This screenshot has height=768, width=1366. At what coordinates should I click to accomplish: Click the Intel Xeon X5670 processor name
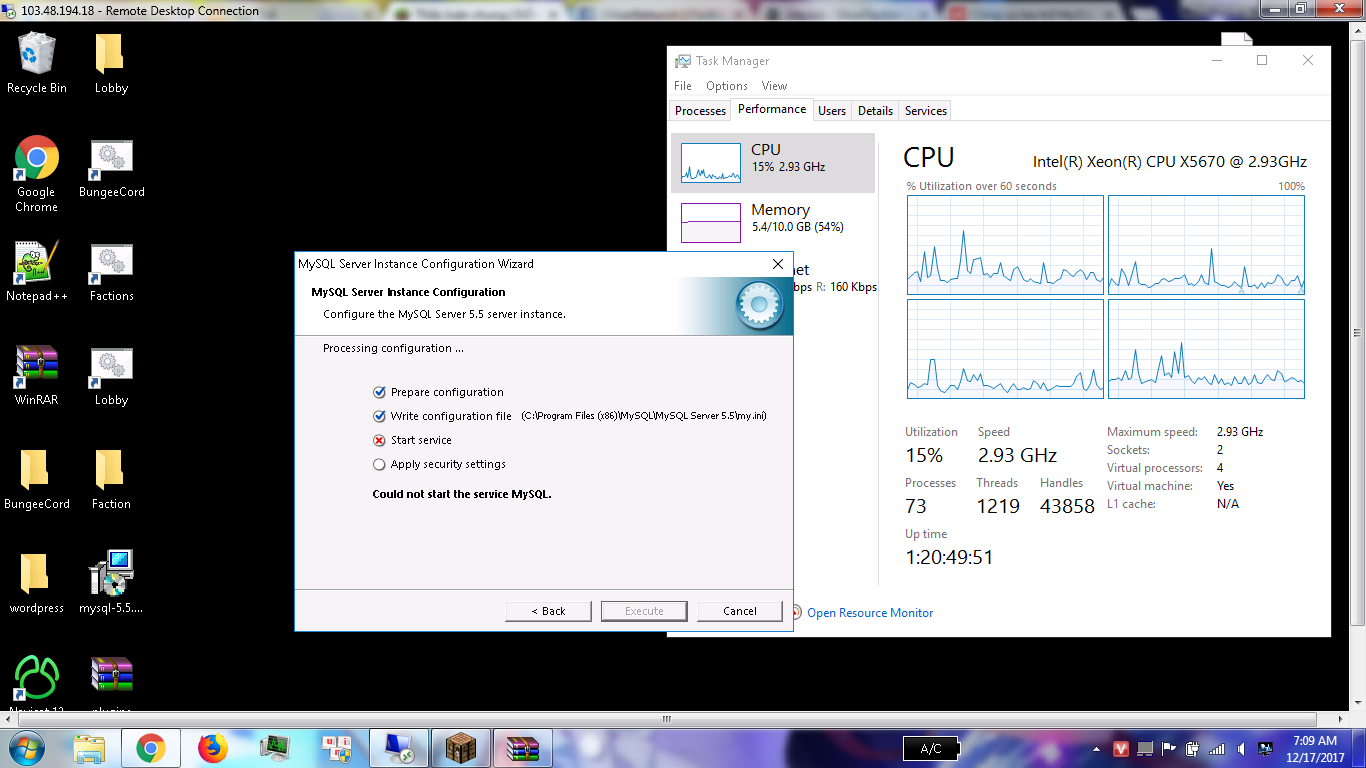[x=1170, y=162]
